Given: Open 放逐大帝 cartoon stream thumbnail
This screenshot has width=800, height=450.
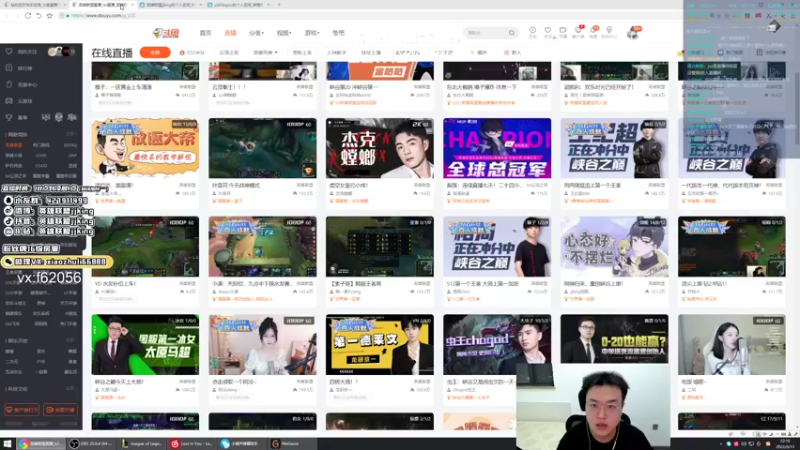Looking at the screenshot, I should [x=145, y=148].
